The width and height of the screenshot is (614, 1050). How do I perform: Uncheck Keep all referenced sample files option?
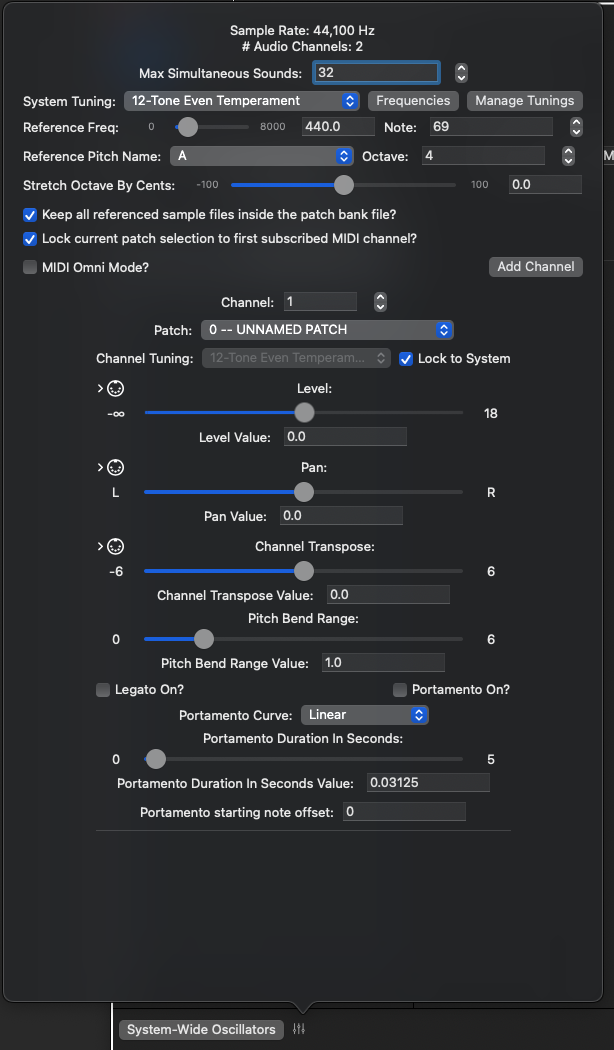point(29,215)
